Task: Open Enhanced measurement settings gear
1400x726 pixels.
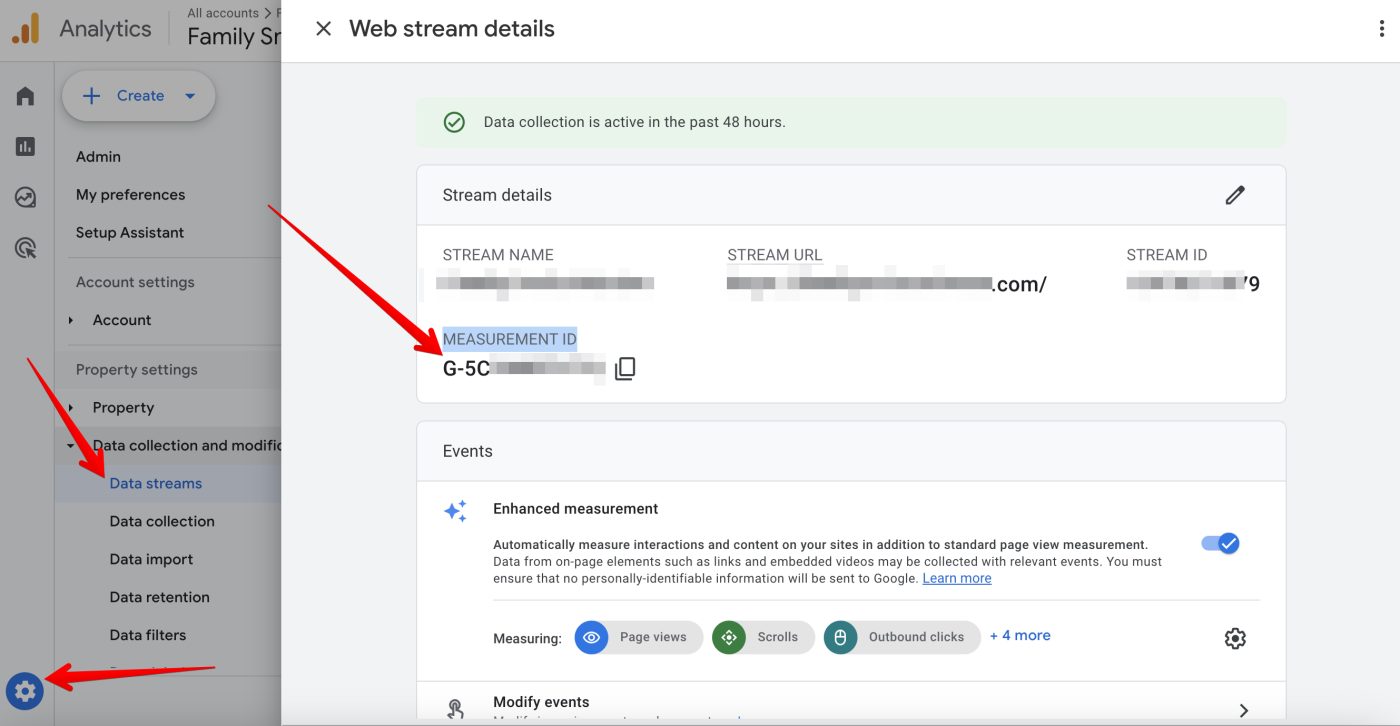Action: coord(1235,637)
